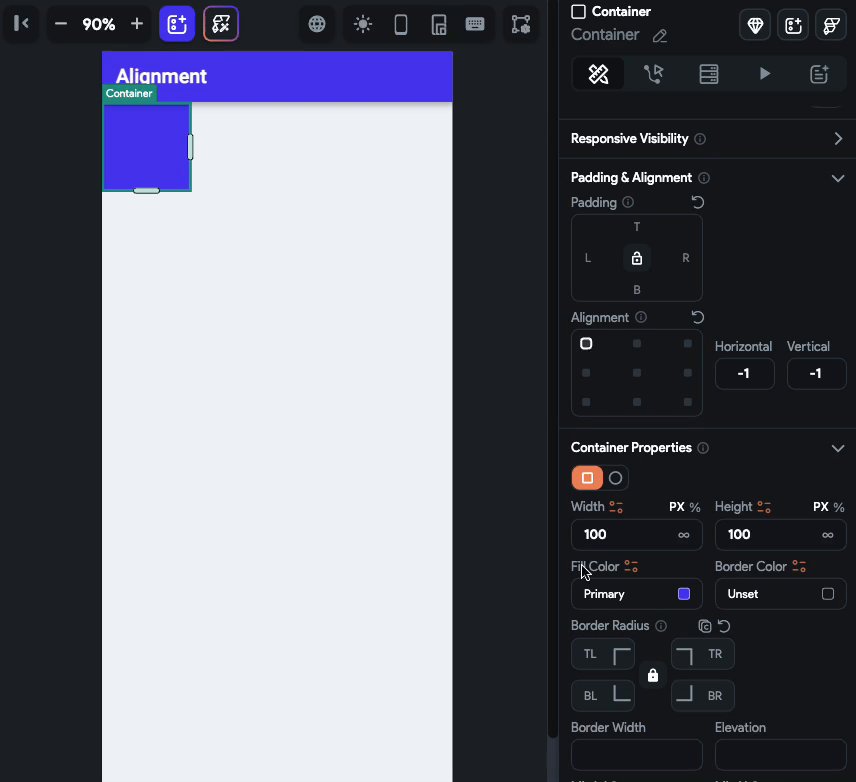
Task: Show info next to Alignment label
Action: pos(641,317)
